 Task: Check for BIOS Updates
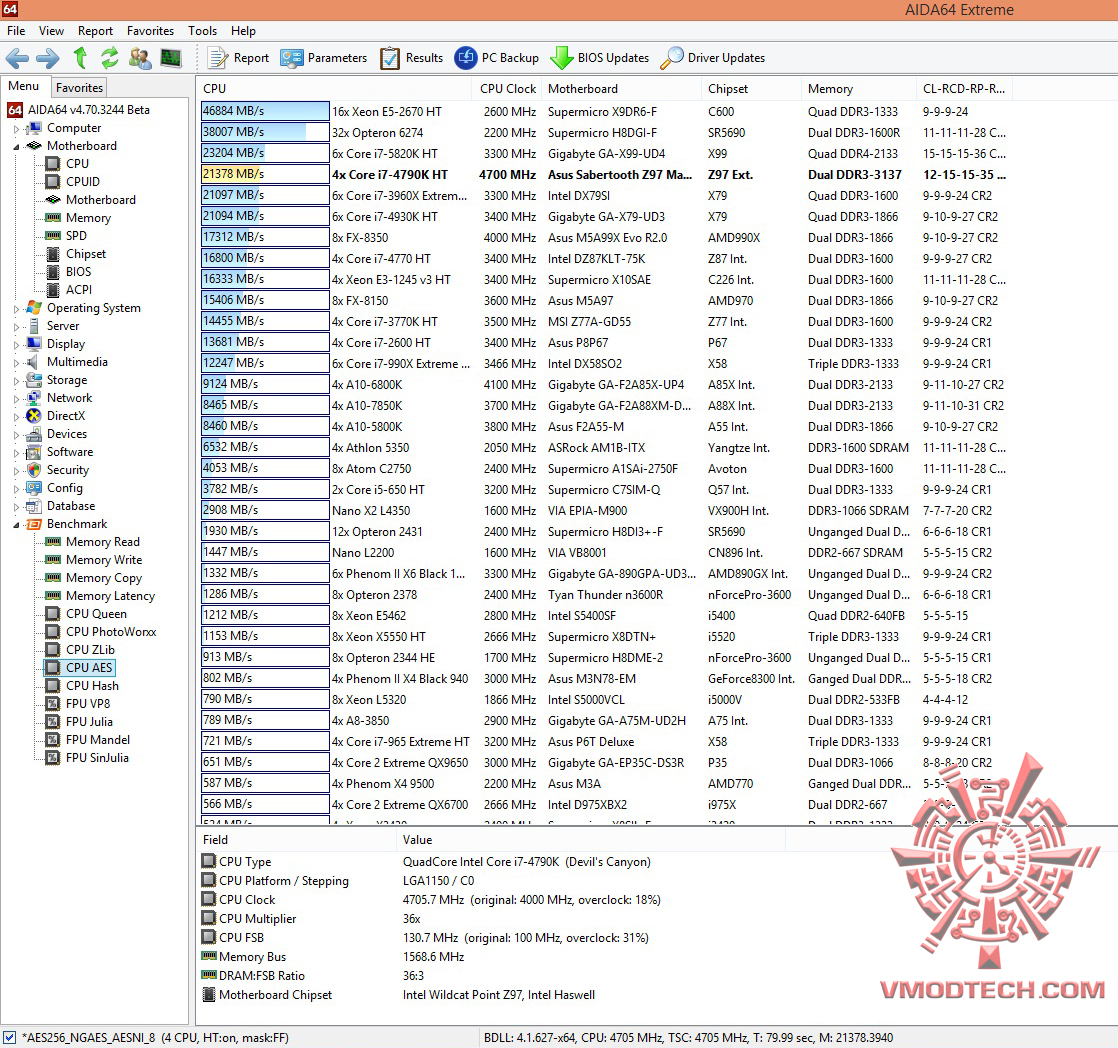pos(600,58)
